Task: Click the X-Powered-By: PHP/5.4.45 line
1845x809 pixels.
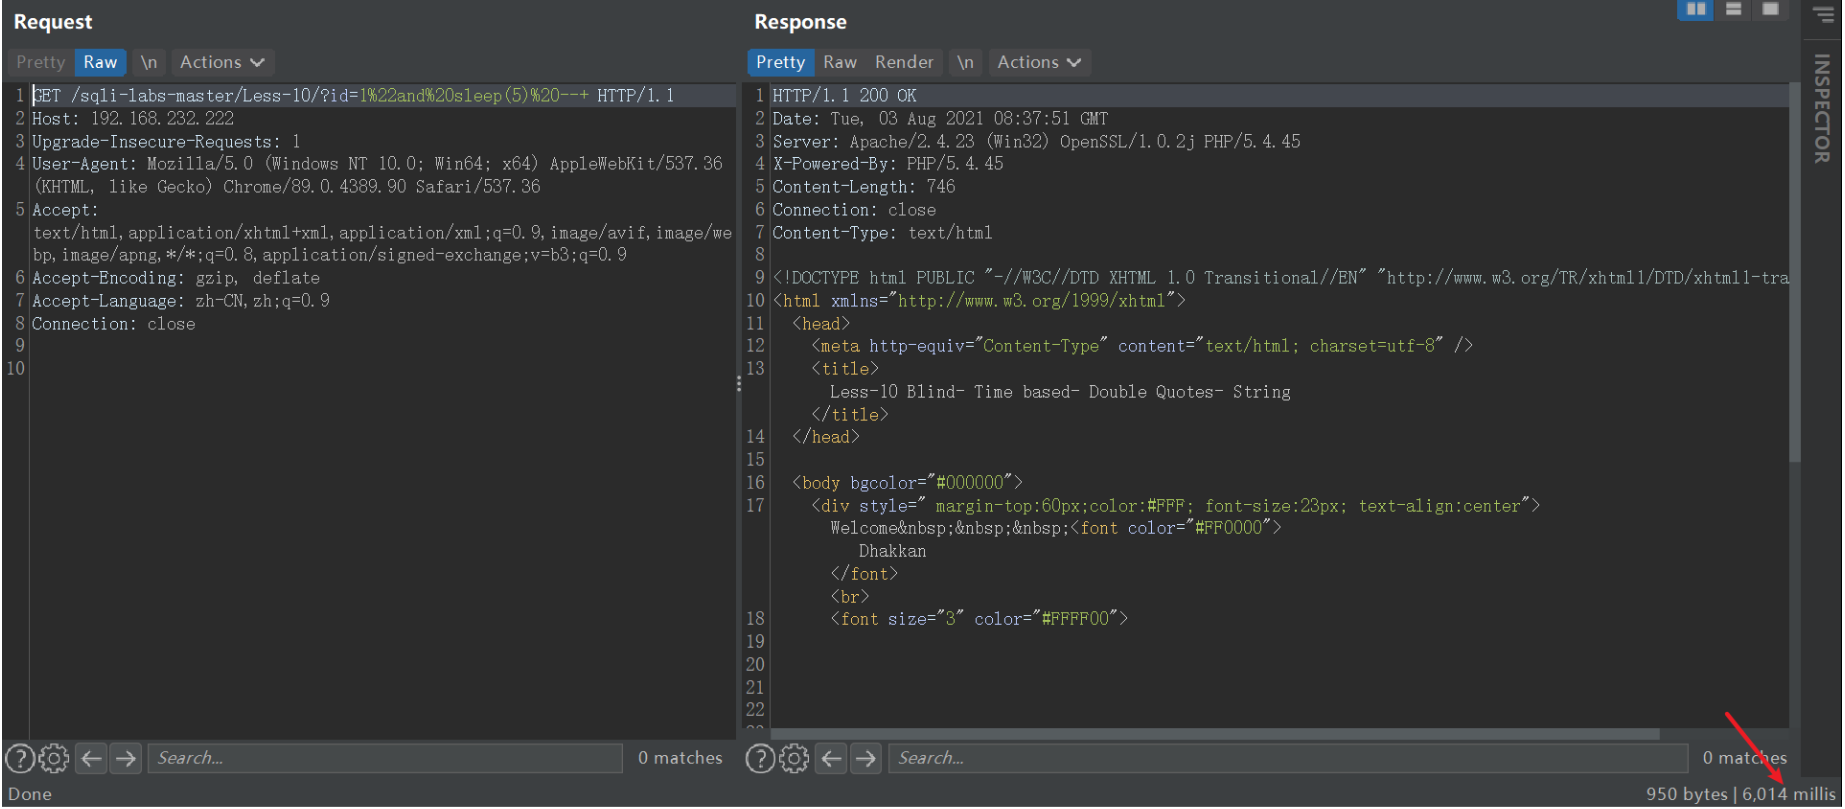Action: point(888,164)
